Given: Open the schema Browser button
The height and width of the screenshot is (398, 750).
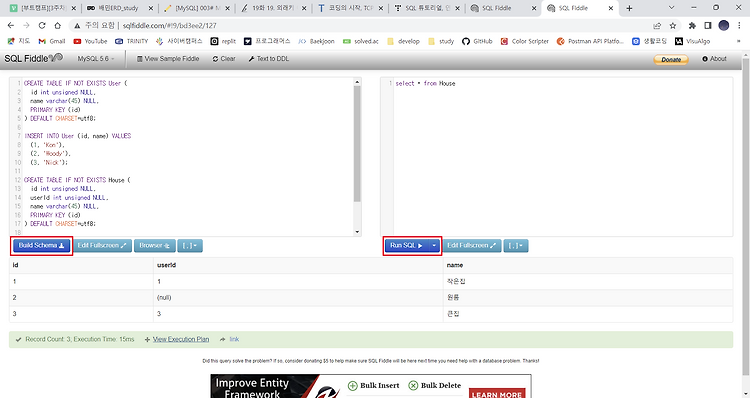Looking at the screenshot, I should [x=154, y=245].
